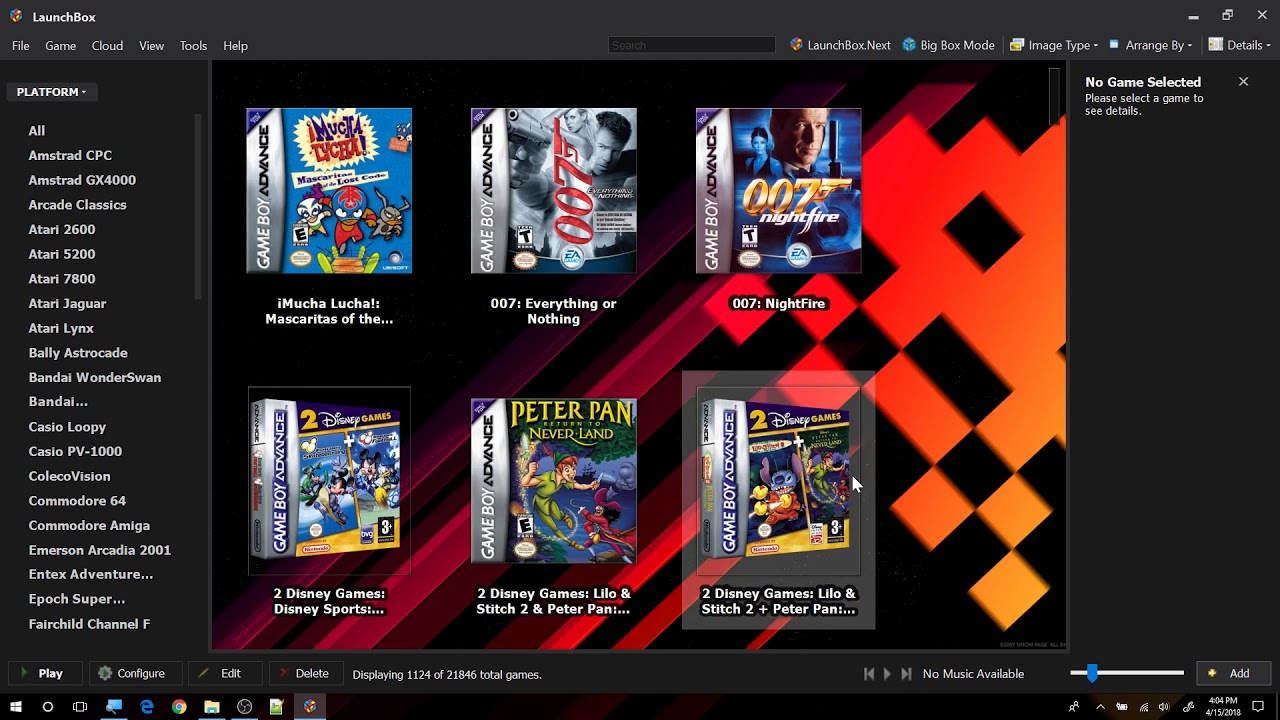Open Microsoft Edge from taskbar
This screenshot has height=720, width=1280.
(147, 706)
